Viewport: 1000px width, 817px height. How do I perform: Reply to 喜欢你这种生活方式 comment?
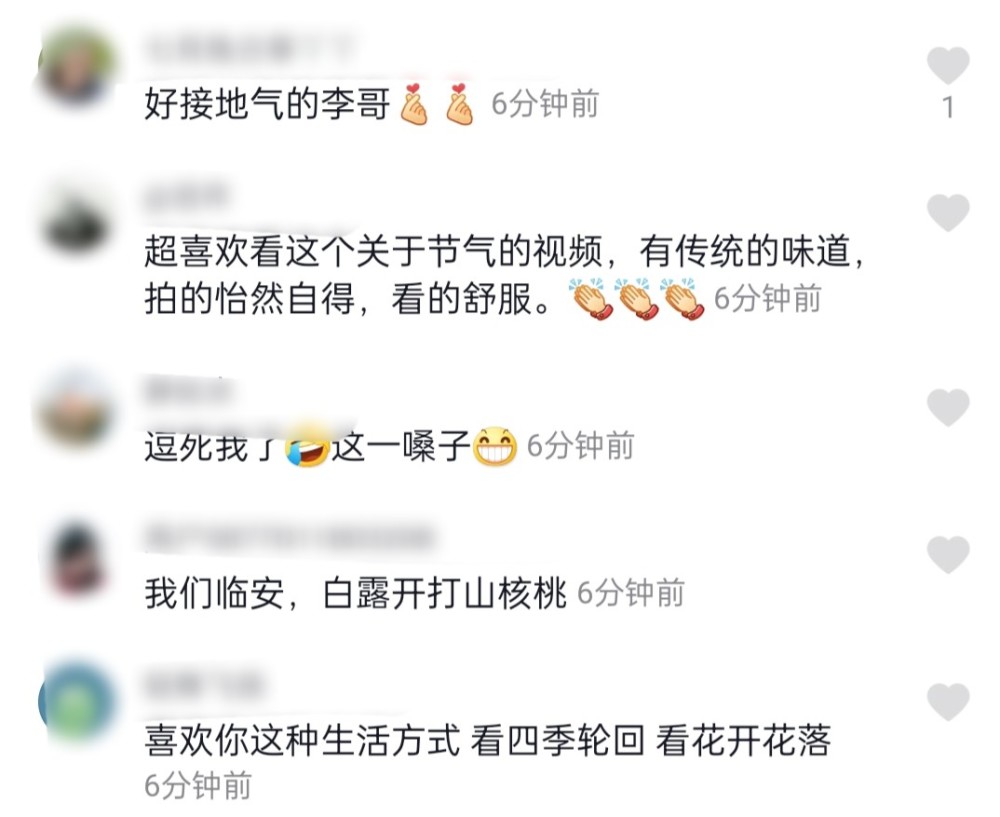point(487,740)
